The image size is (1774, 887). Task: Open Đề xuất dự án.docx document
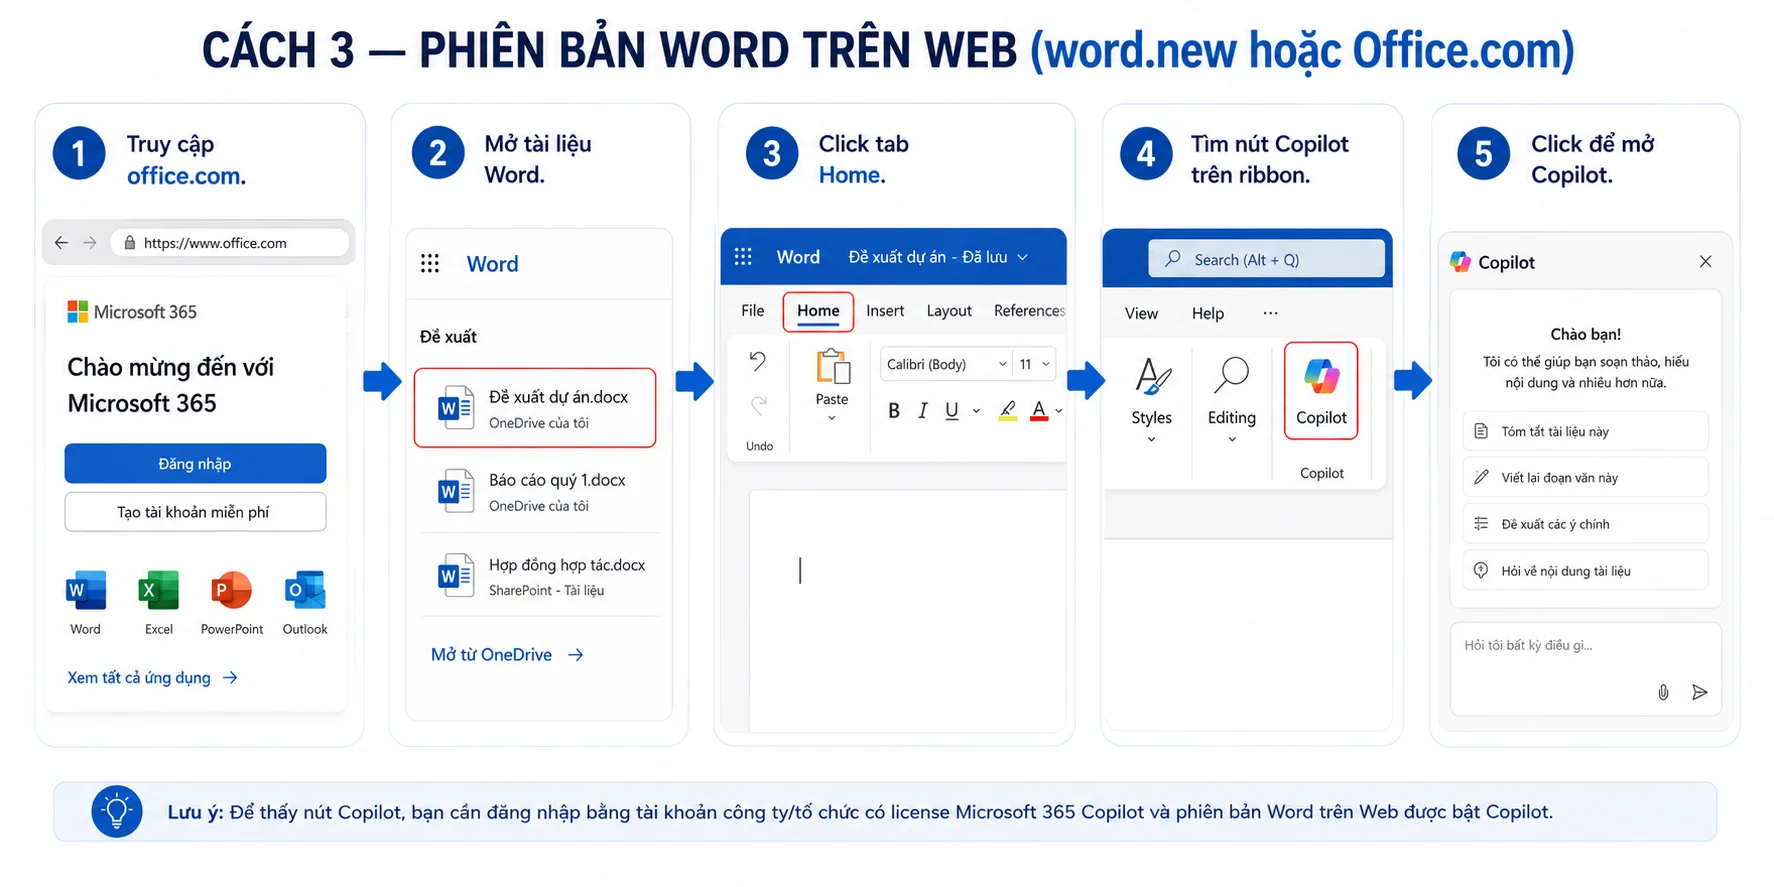[535, 408]
